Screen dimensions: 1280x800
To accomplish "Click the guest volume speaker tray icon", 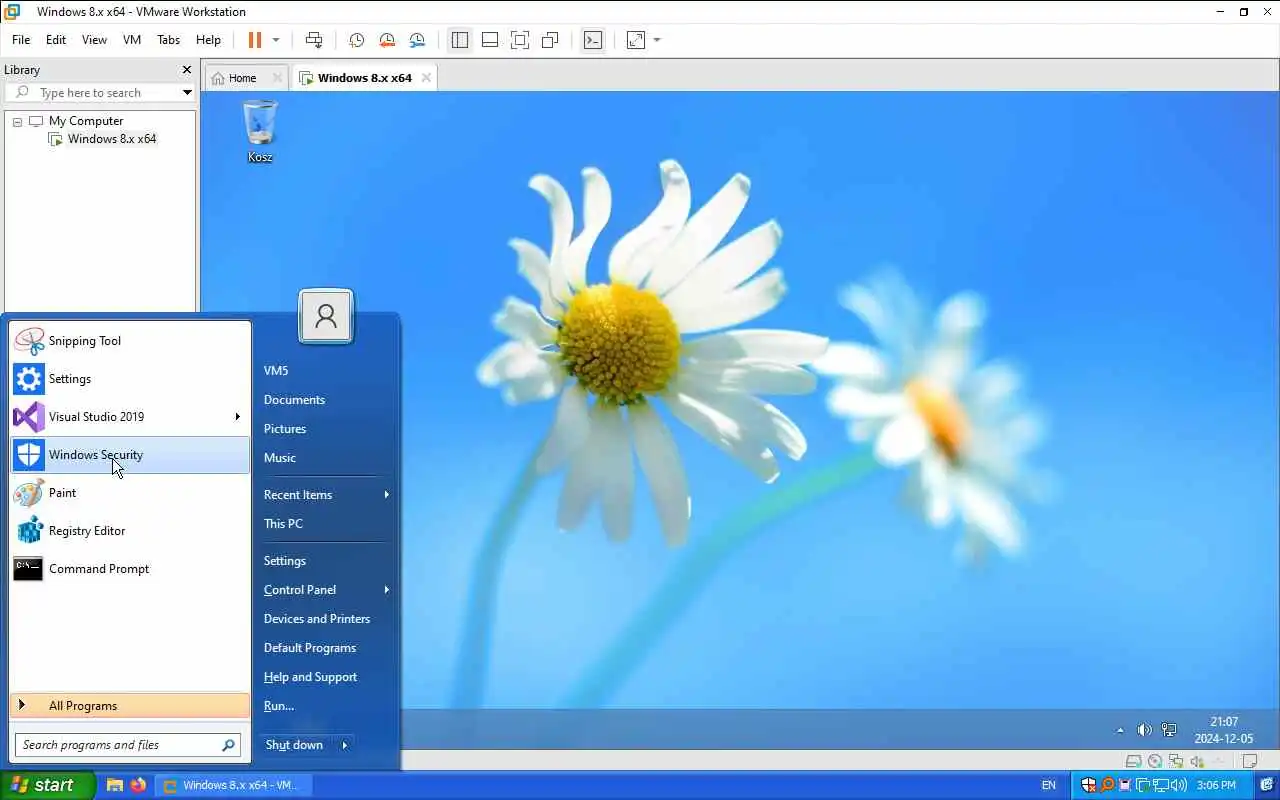I will tap(1144, 730).
